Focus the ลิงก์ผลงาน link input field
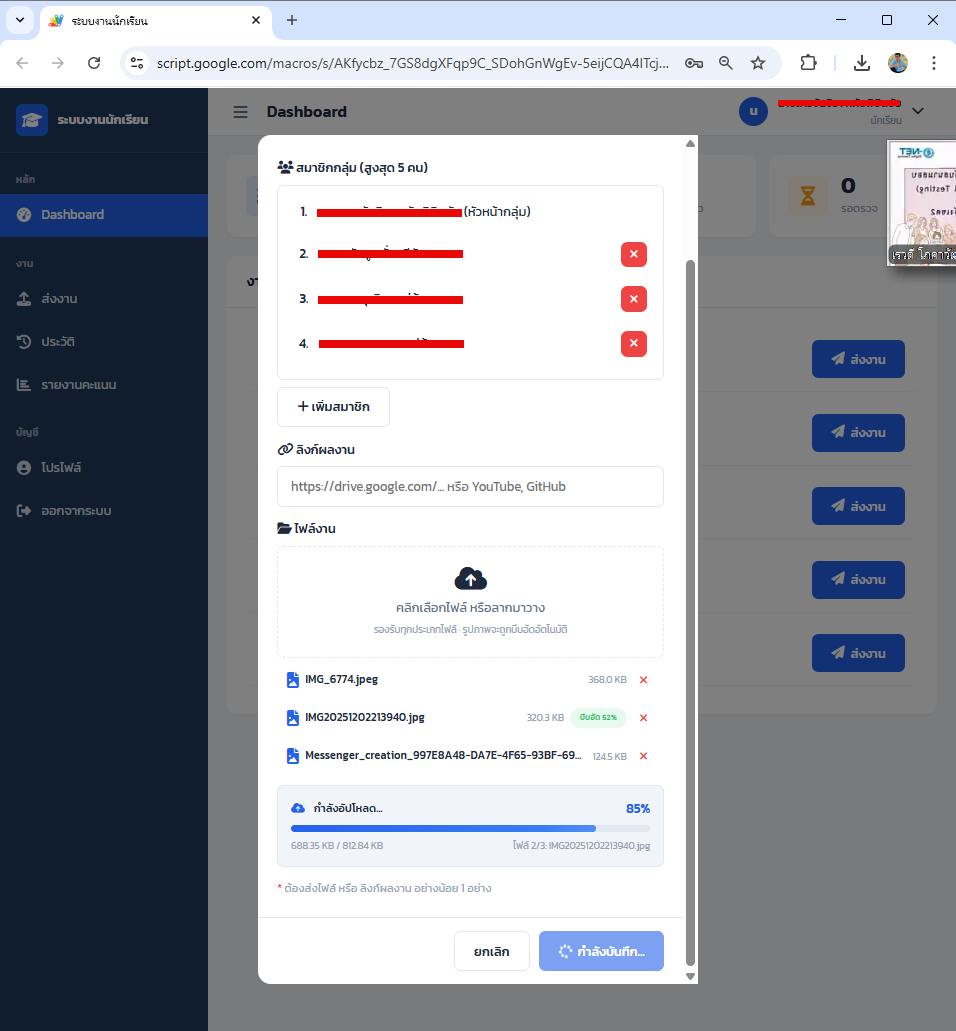This screenshot has height=1031, width=956. 470,487
